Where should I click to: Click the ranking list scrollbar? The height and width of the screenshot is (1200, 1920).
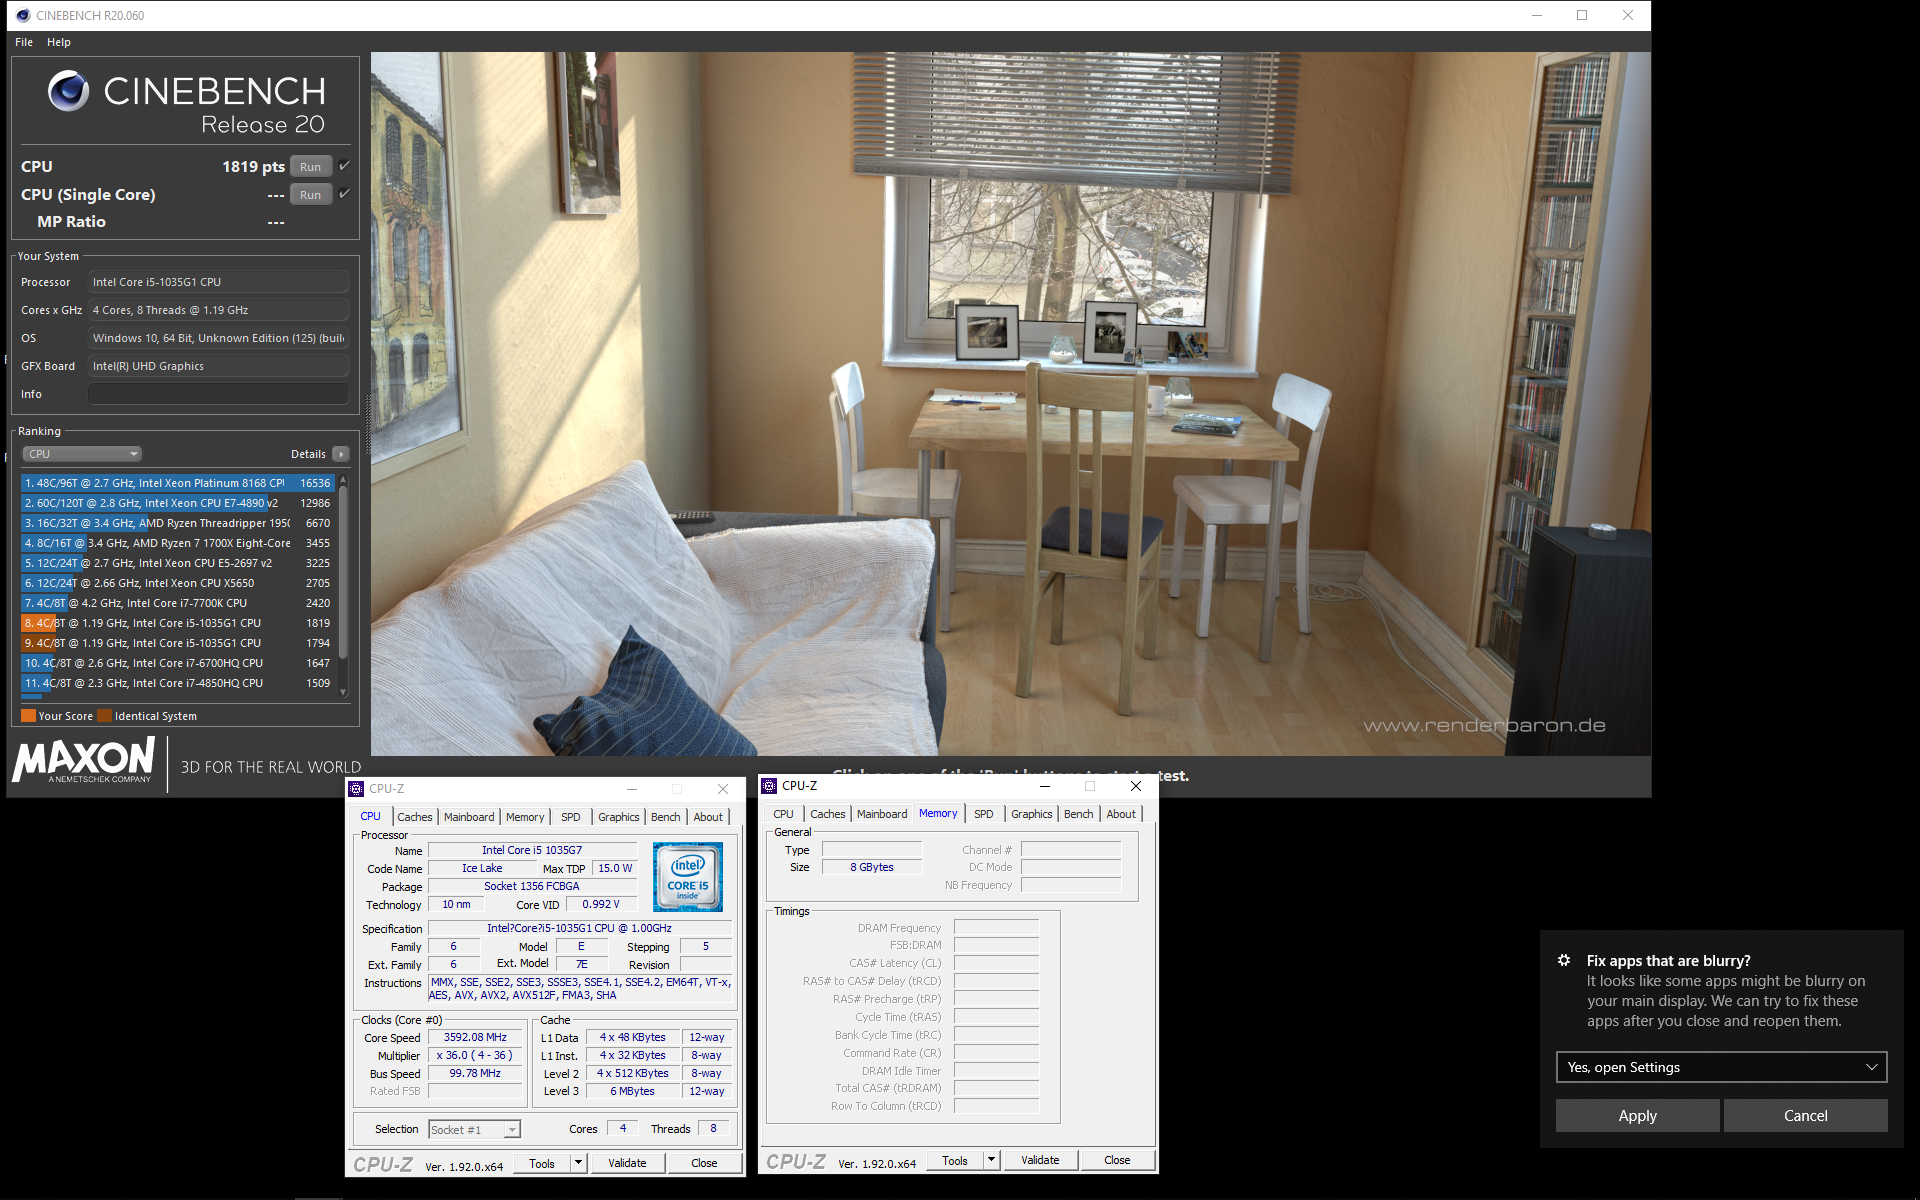343,572
